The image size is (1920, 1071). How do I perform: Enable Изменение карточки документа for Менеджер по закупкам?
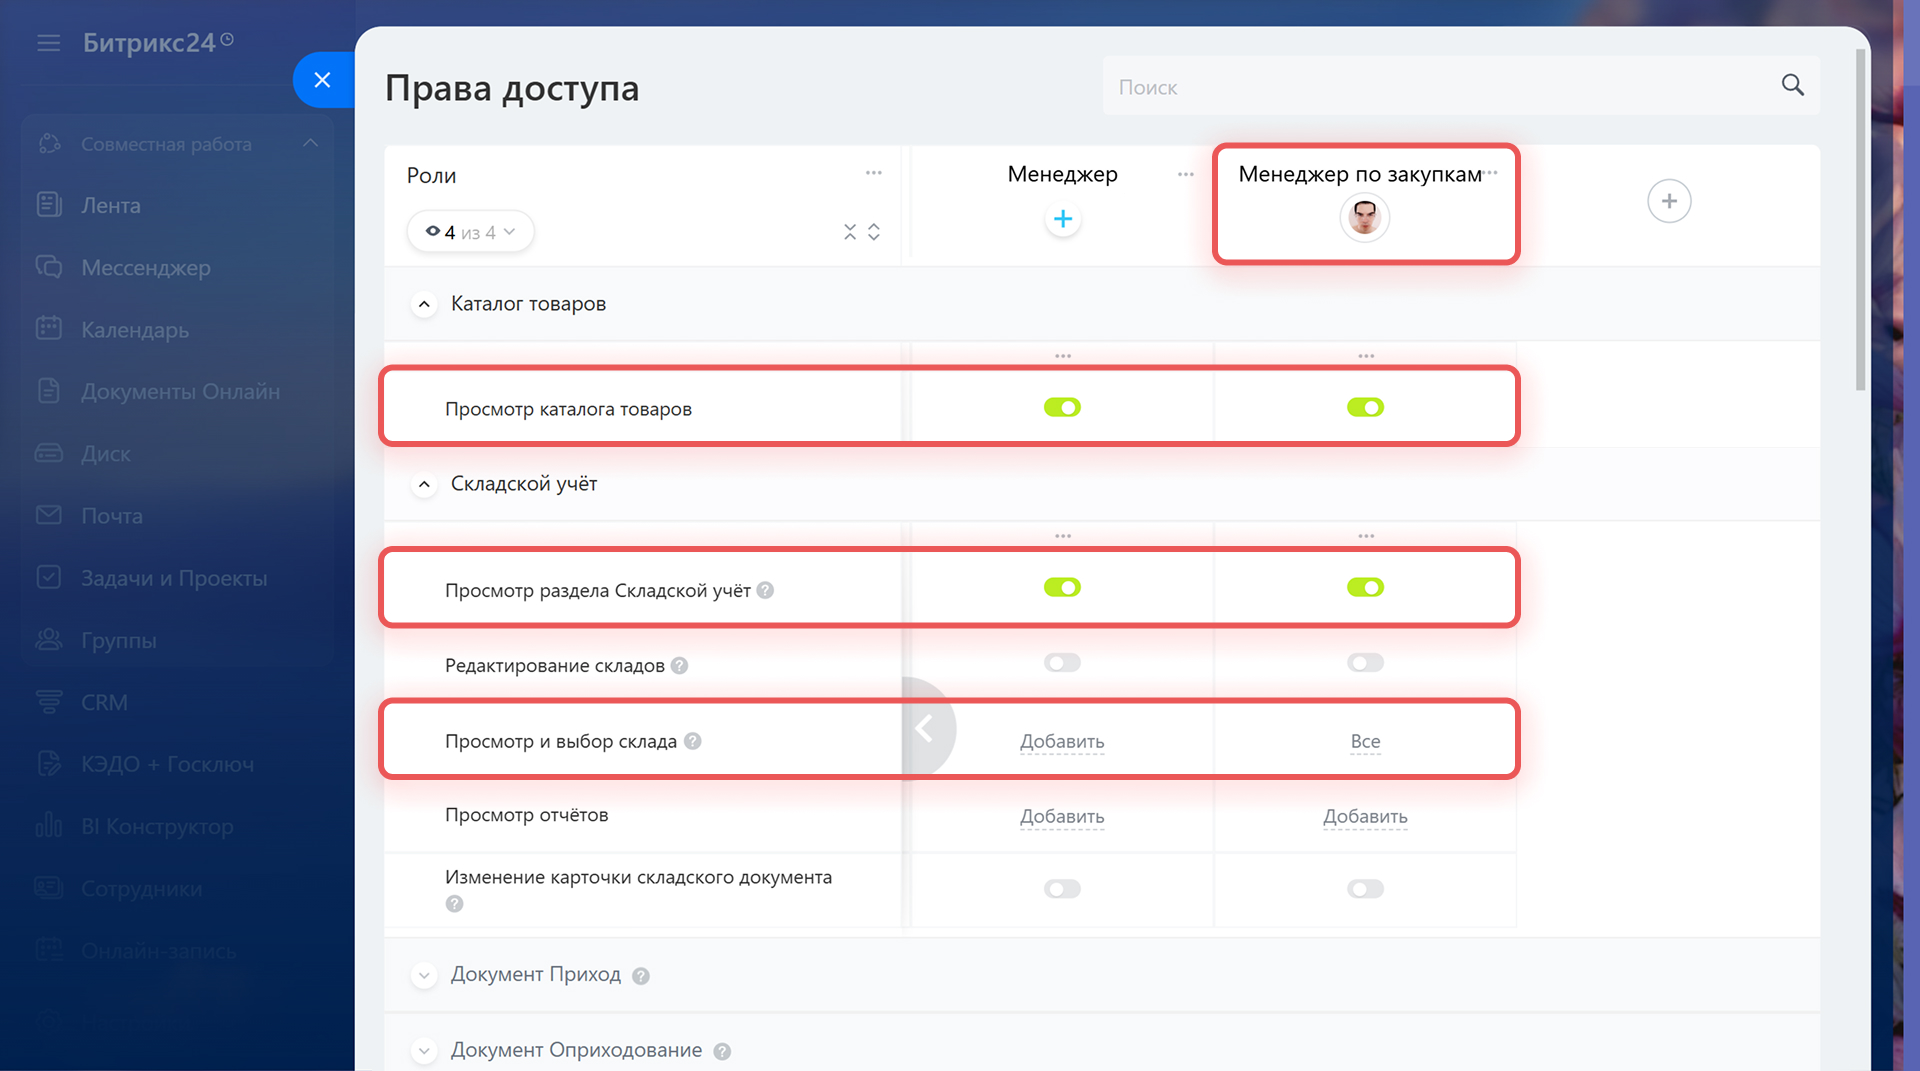coord(1365,888)
